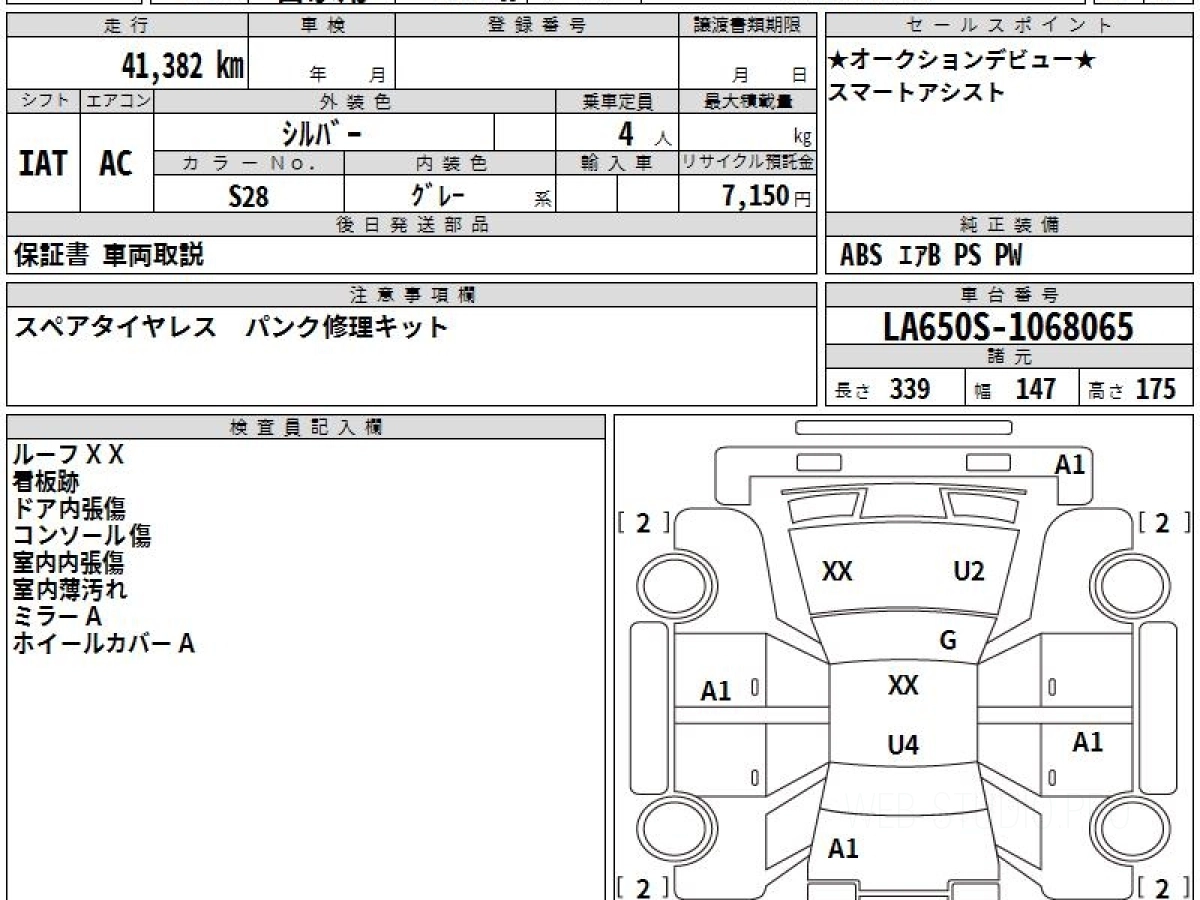Click the 注意事項欄 header bar
The height and width of the screenshot is (900, 1200).
[x=412, y=295]
